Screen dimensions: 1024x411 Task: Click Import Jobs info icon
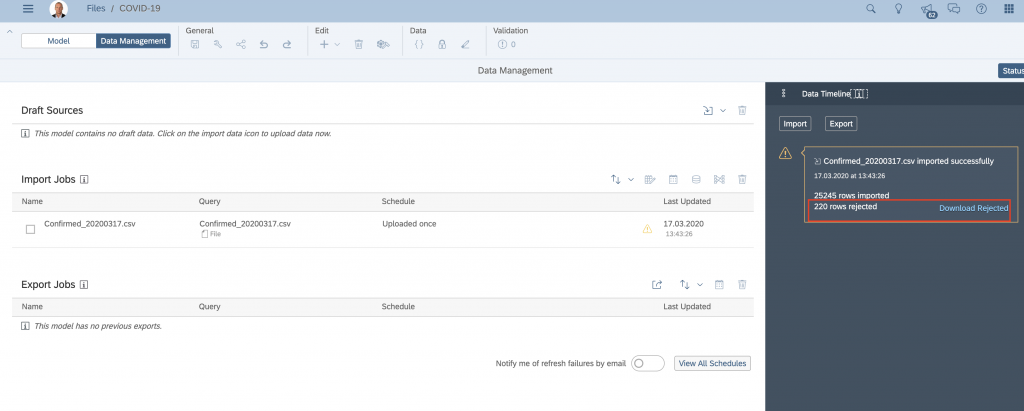(x=84, y=179)
